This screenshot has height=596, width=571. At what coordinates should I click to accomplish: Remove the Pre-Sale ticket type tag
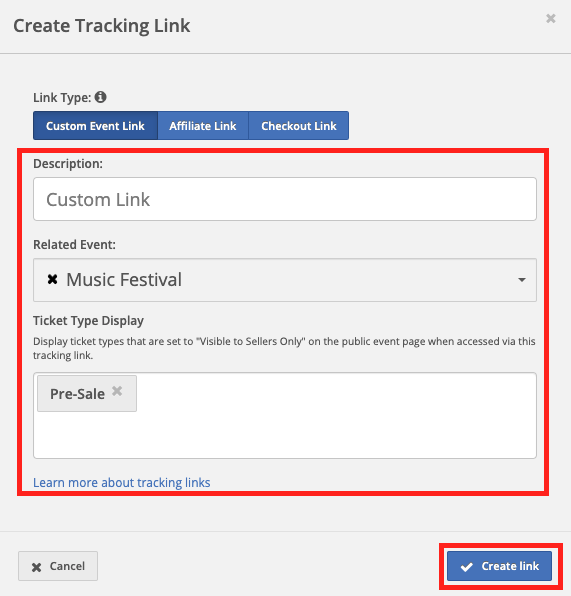coord(117,391)
